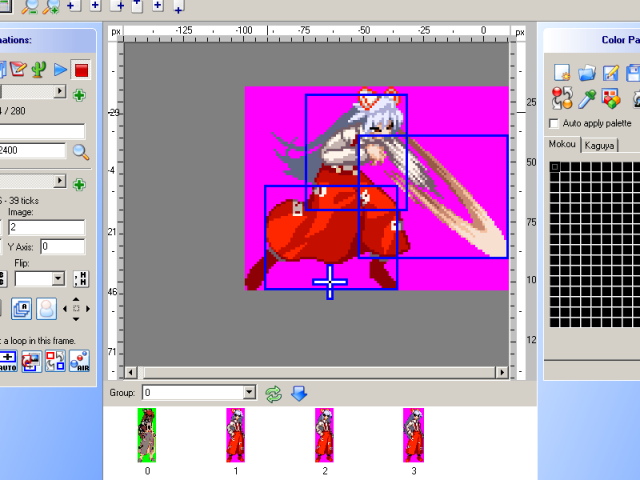
Task: Create a new palette with the new-file icon
Action: [x=562, y=73]
